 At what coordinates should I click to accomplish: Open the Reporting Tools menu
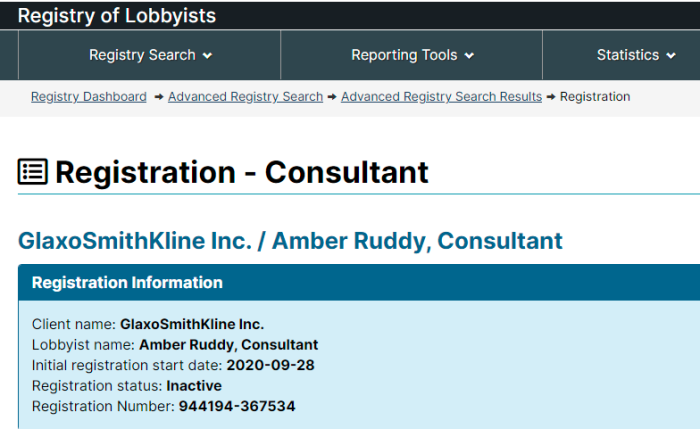pyautogui.click(x=412, y=55)
